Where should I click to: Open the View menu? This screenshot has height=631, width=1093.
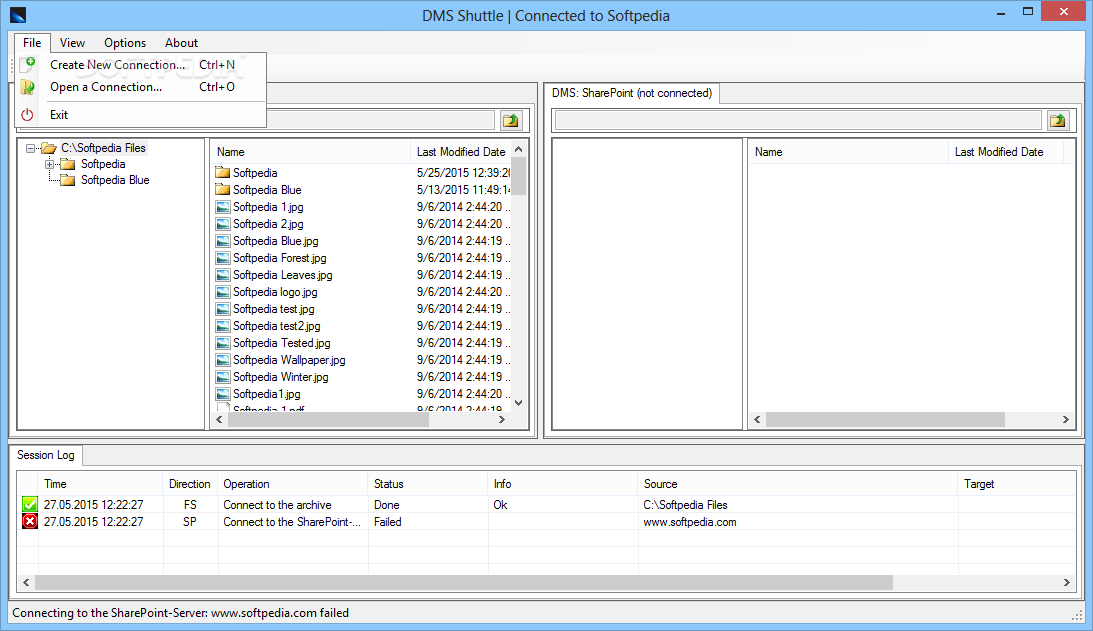[x=72, y=43]
